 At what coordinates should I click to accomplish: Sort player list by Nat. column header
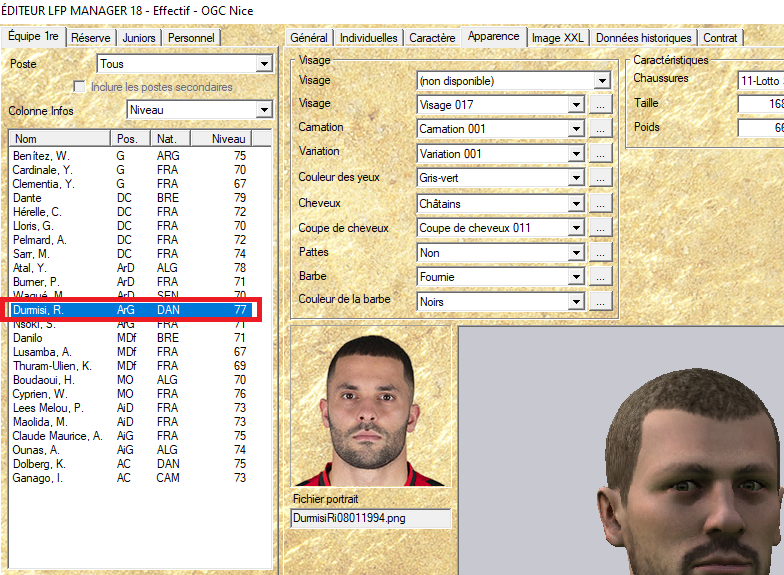click(170, 138)
